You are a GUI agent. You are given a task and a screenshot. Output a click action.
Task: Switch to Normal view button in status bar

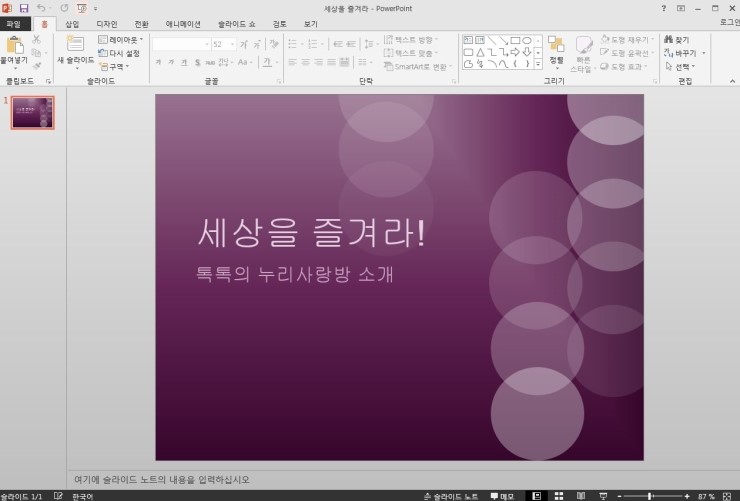[x=536, y=496]
